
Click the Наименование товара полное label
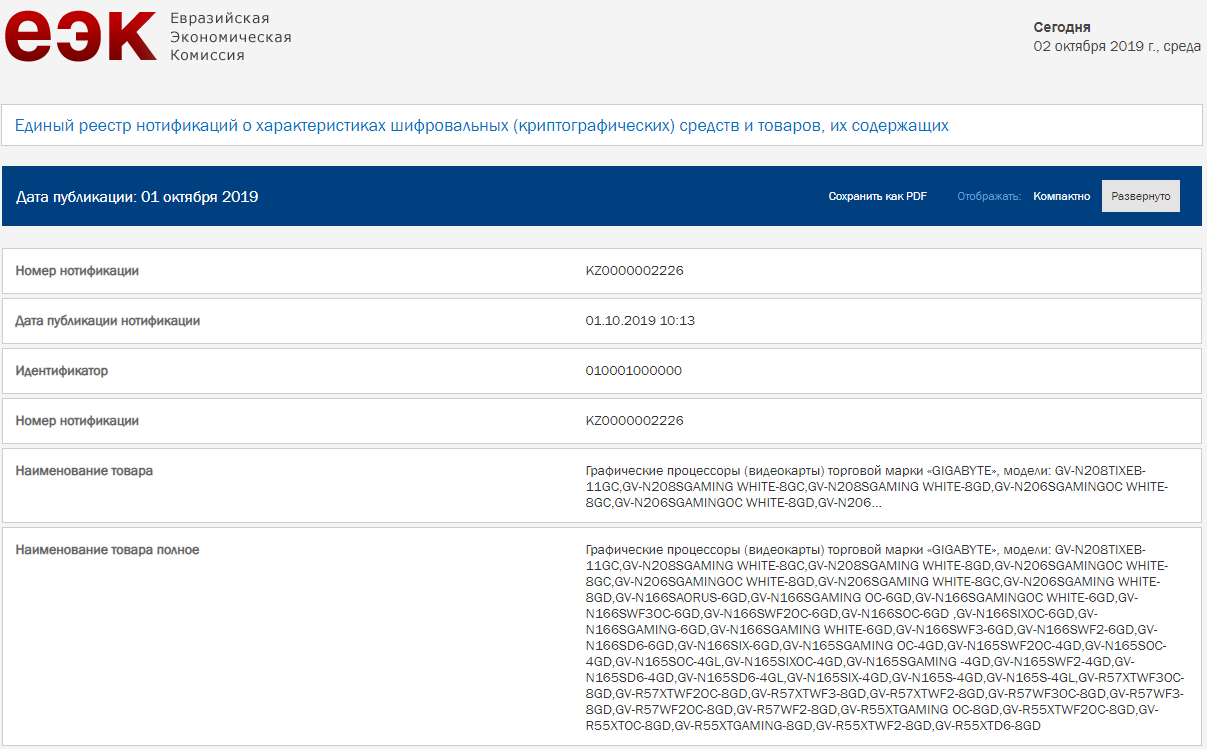click(x=107, y=550)
